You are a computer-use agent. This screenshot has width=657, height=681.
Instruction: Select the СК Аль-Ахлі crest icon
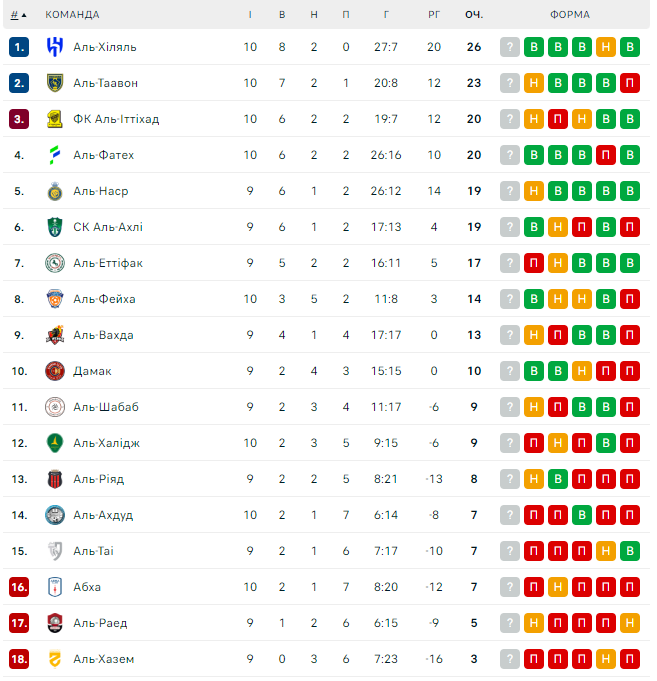click(55, 227)
